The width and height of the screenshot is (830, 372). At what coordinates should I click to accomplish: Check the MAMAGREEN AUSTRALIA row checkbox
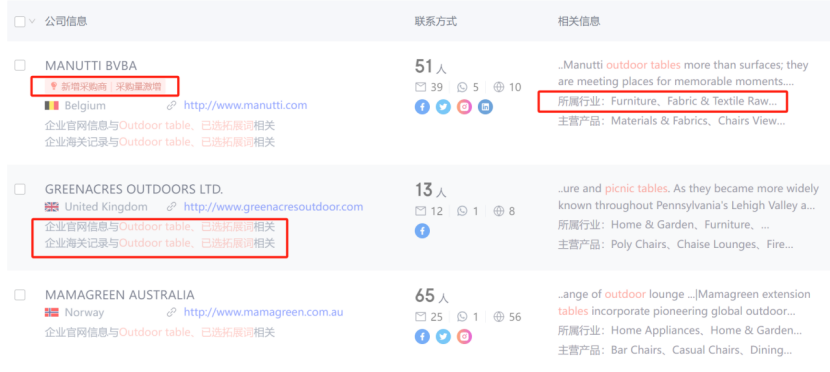[20, 295]
